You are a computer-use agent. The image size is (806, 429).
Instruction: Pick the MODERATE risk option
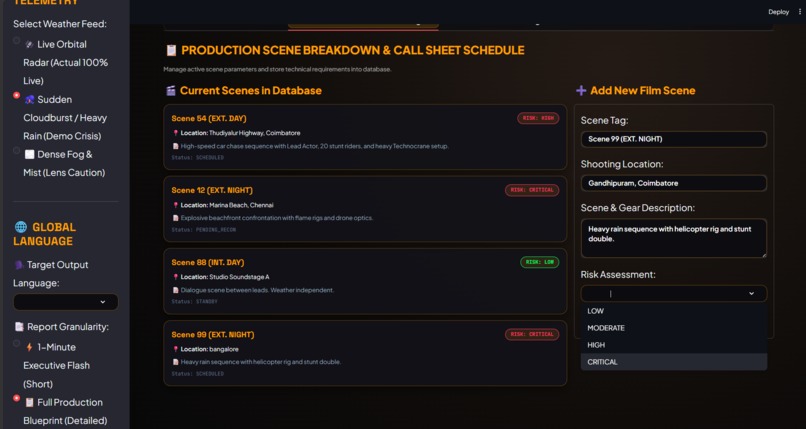673,328
